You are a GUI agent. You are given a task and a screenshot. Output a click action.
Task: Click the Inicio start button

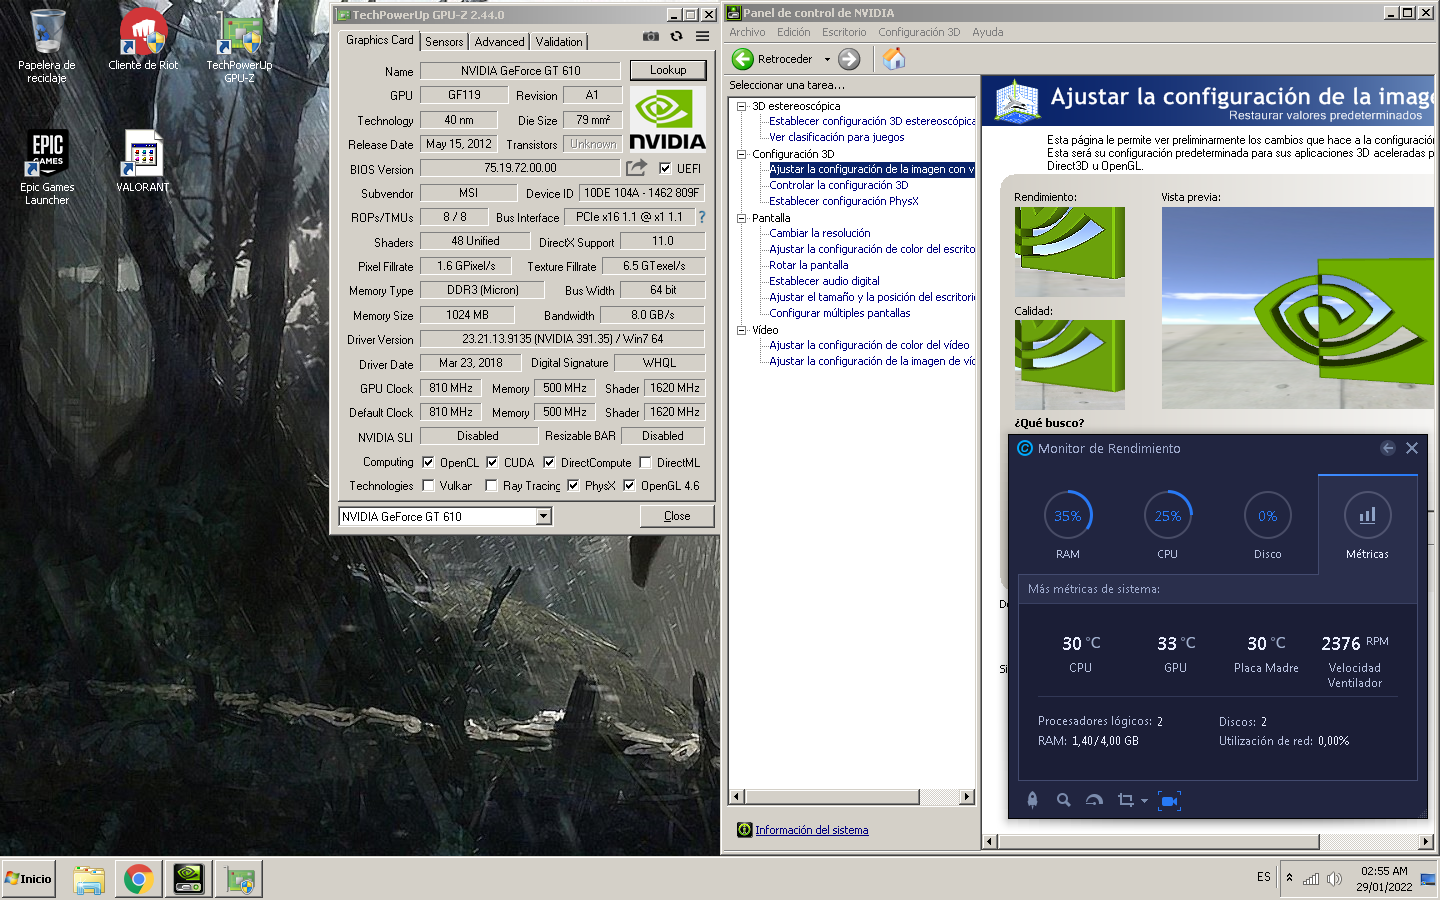coord(28,879)
